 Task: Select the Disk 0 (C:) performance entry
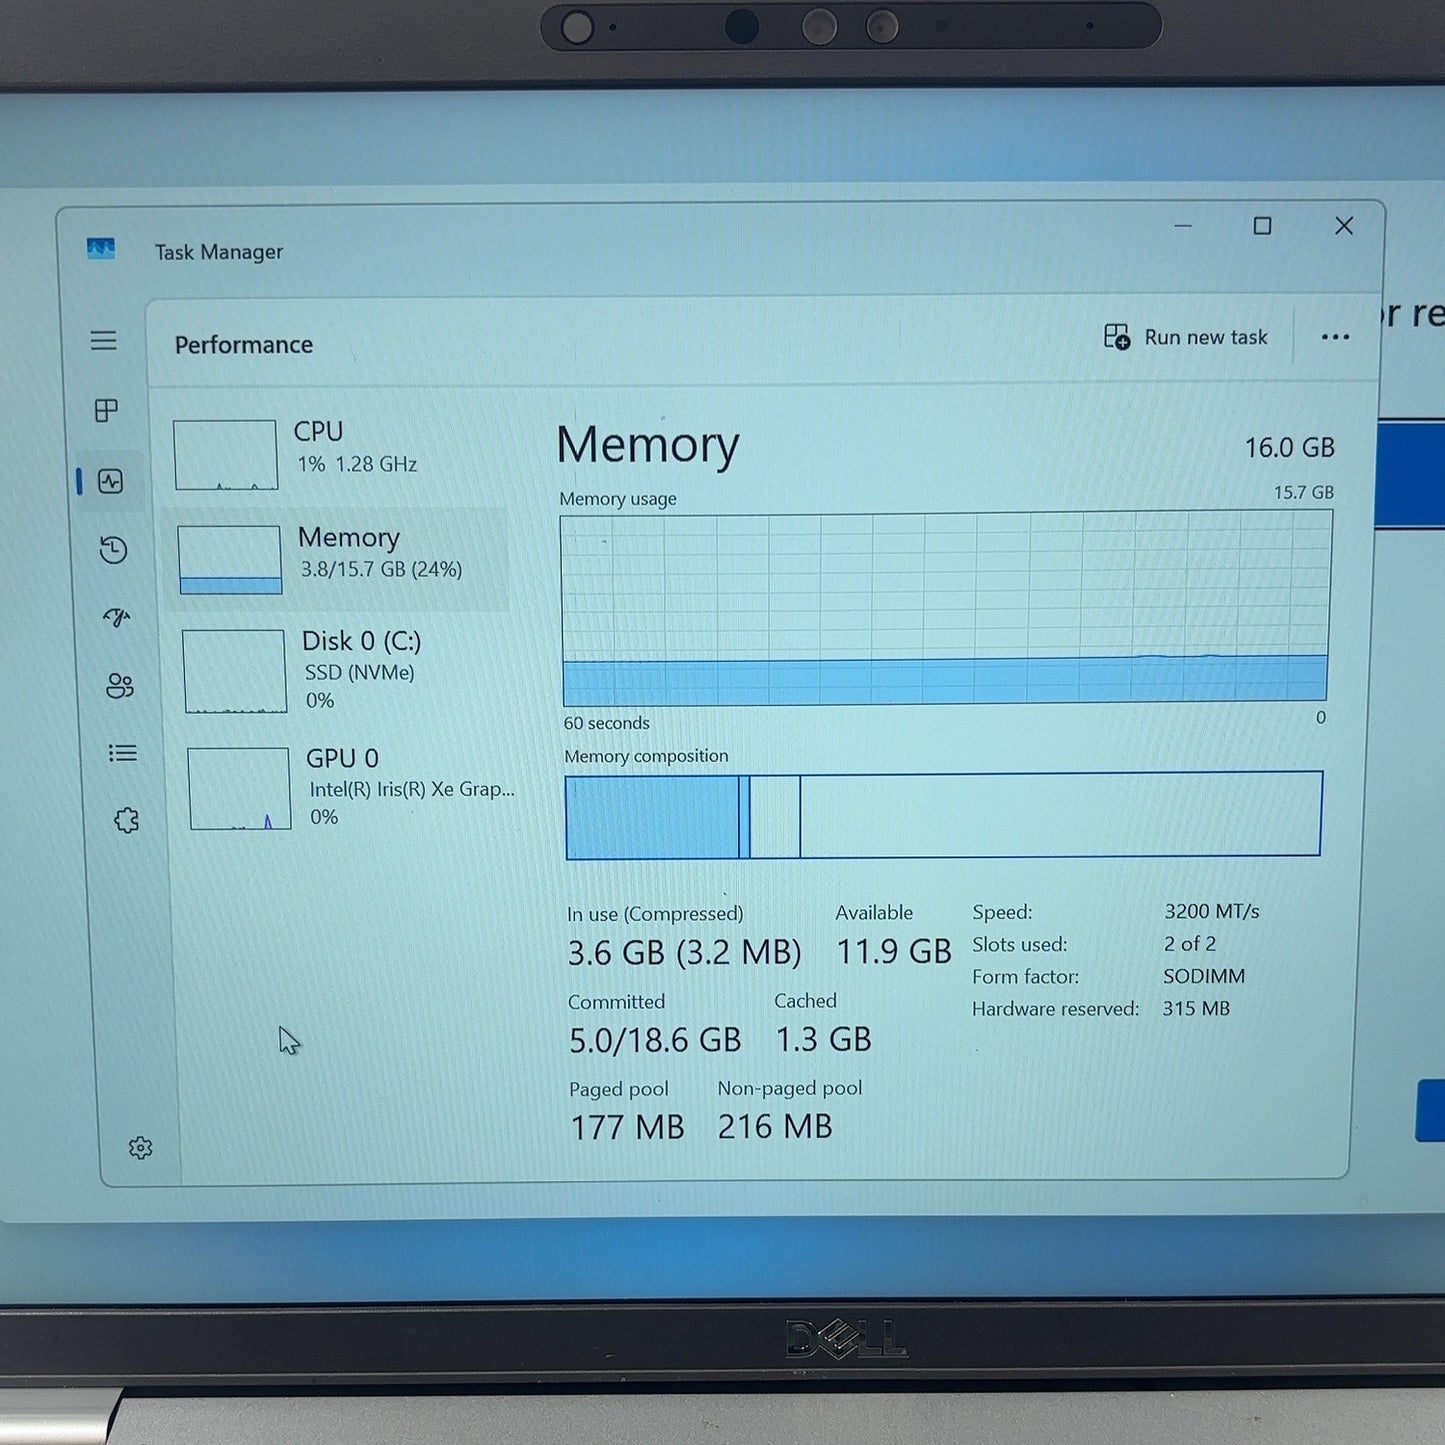(340, 670)
